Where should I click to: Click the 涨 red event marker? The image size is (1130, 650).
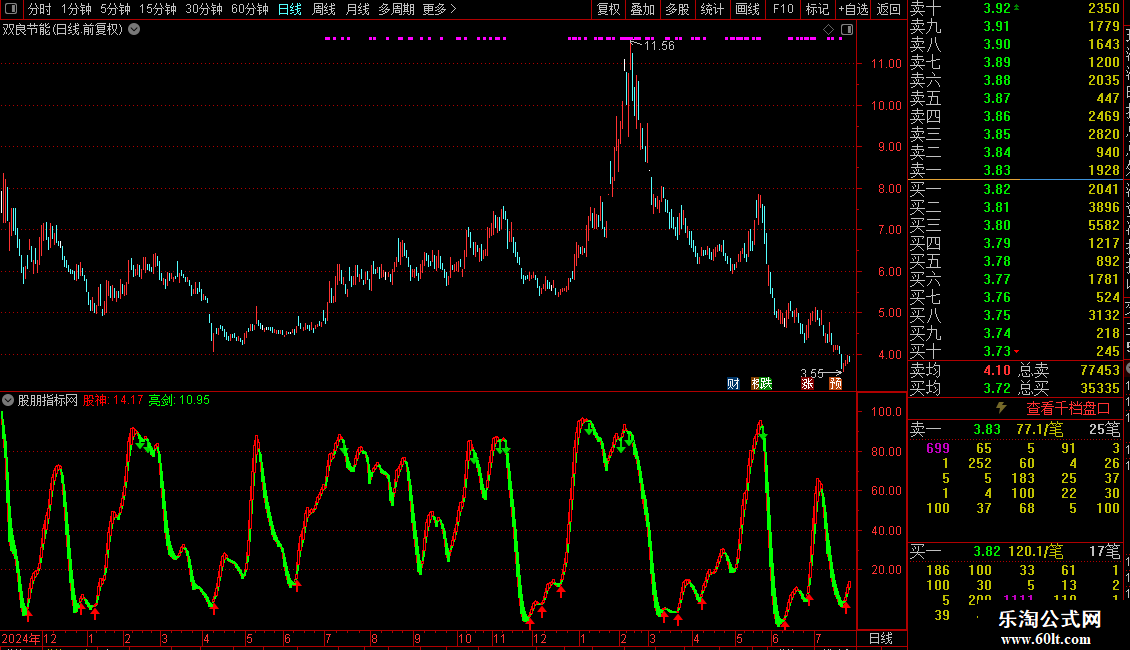point(807,383)
